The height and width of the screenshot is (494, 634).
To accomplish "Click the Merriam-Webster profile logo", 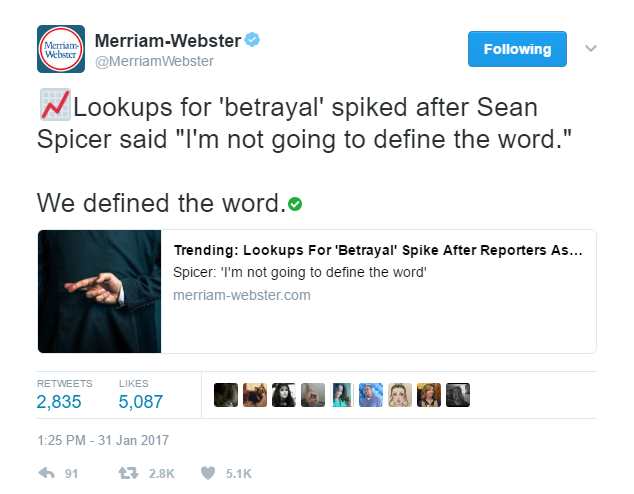I will (61, 49).
